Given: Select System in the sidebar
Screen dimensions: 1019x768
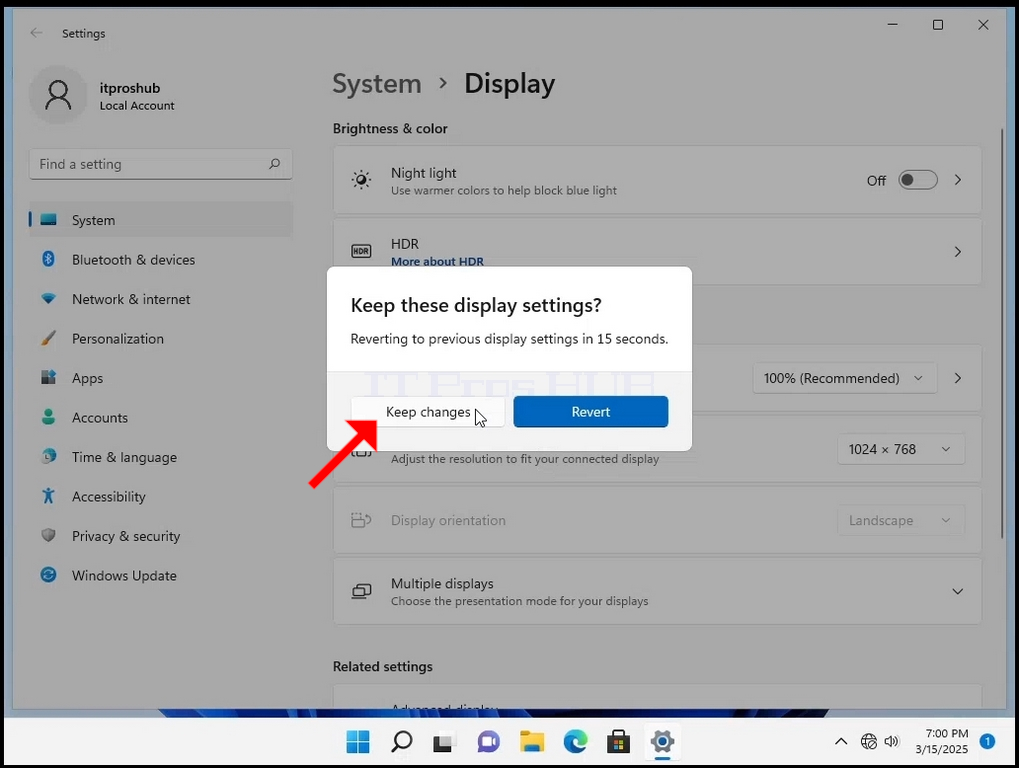Looking at the screenshot, I should point(161,220).
